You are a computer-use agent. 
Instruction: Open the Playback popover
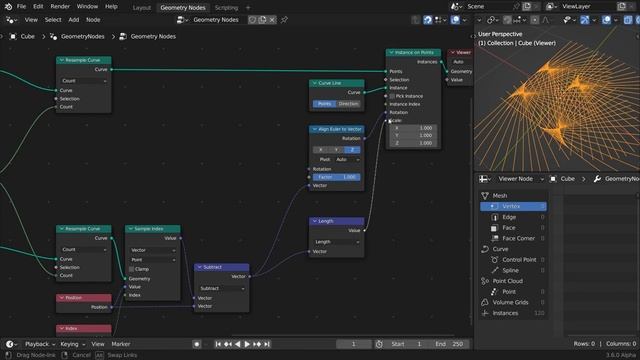pyautogui.click(x=39, y=344)
